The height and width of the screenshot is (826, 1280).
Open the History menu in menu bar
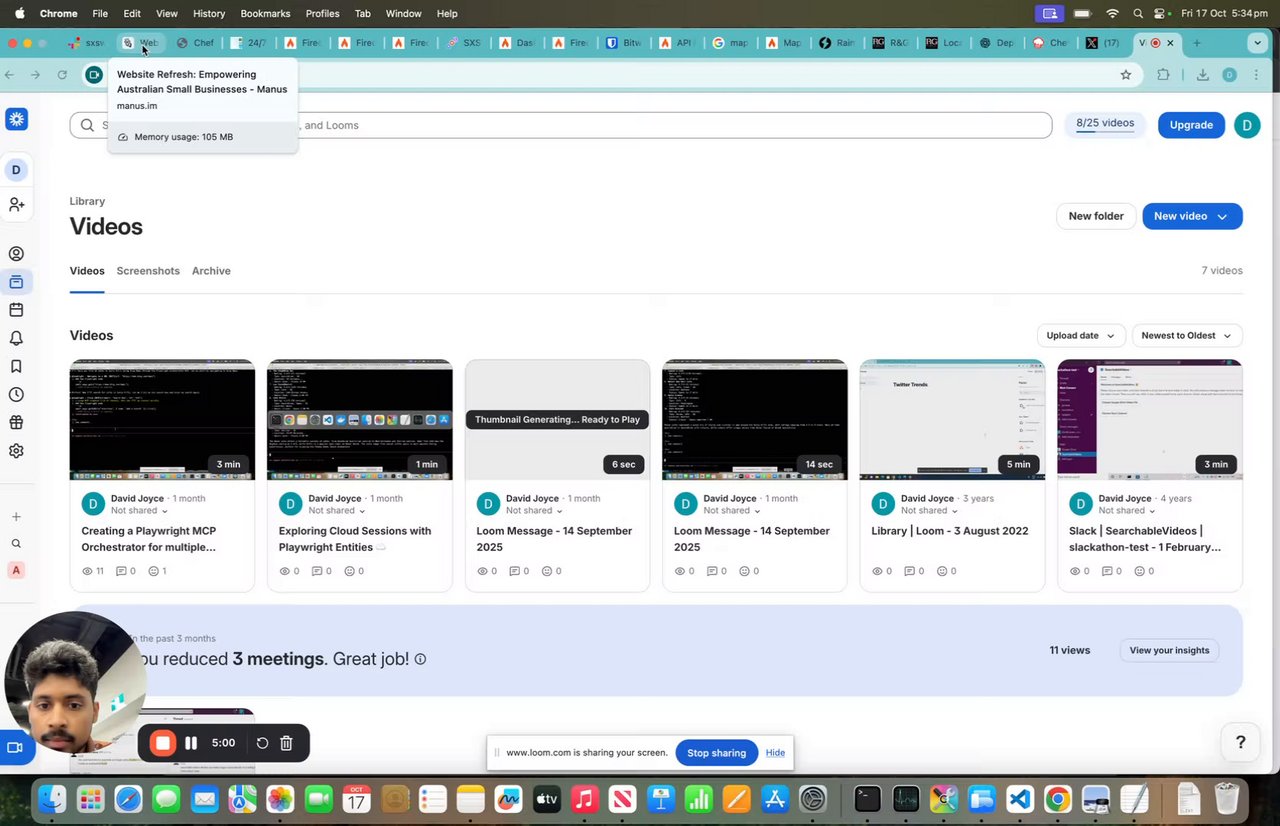(x=209, y=13)
